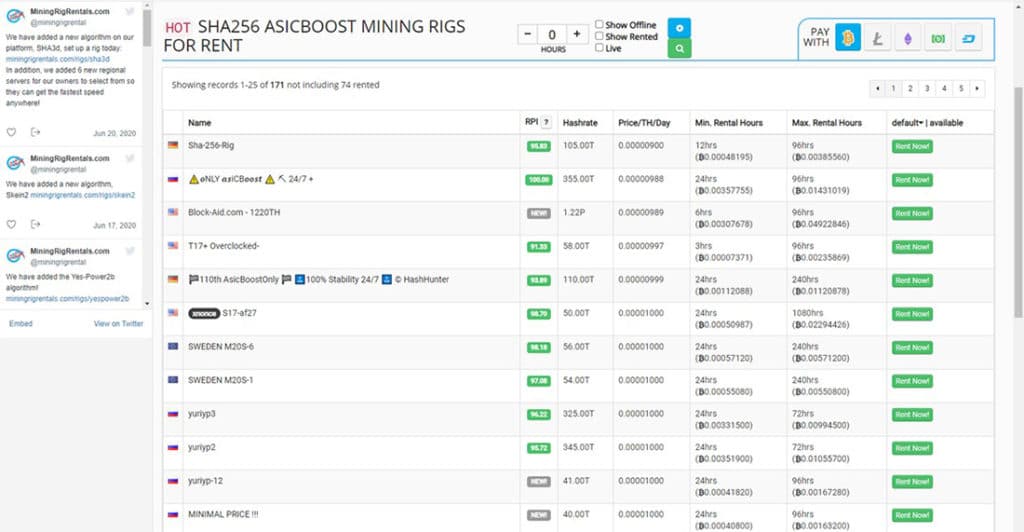Image resolution: width=1024 pixels, height=532 pixels.
Task: Click the RPI help question mark icon
Action: point(546,123)
